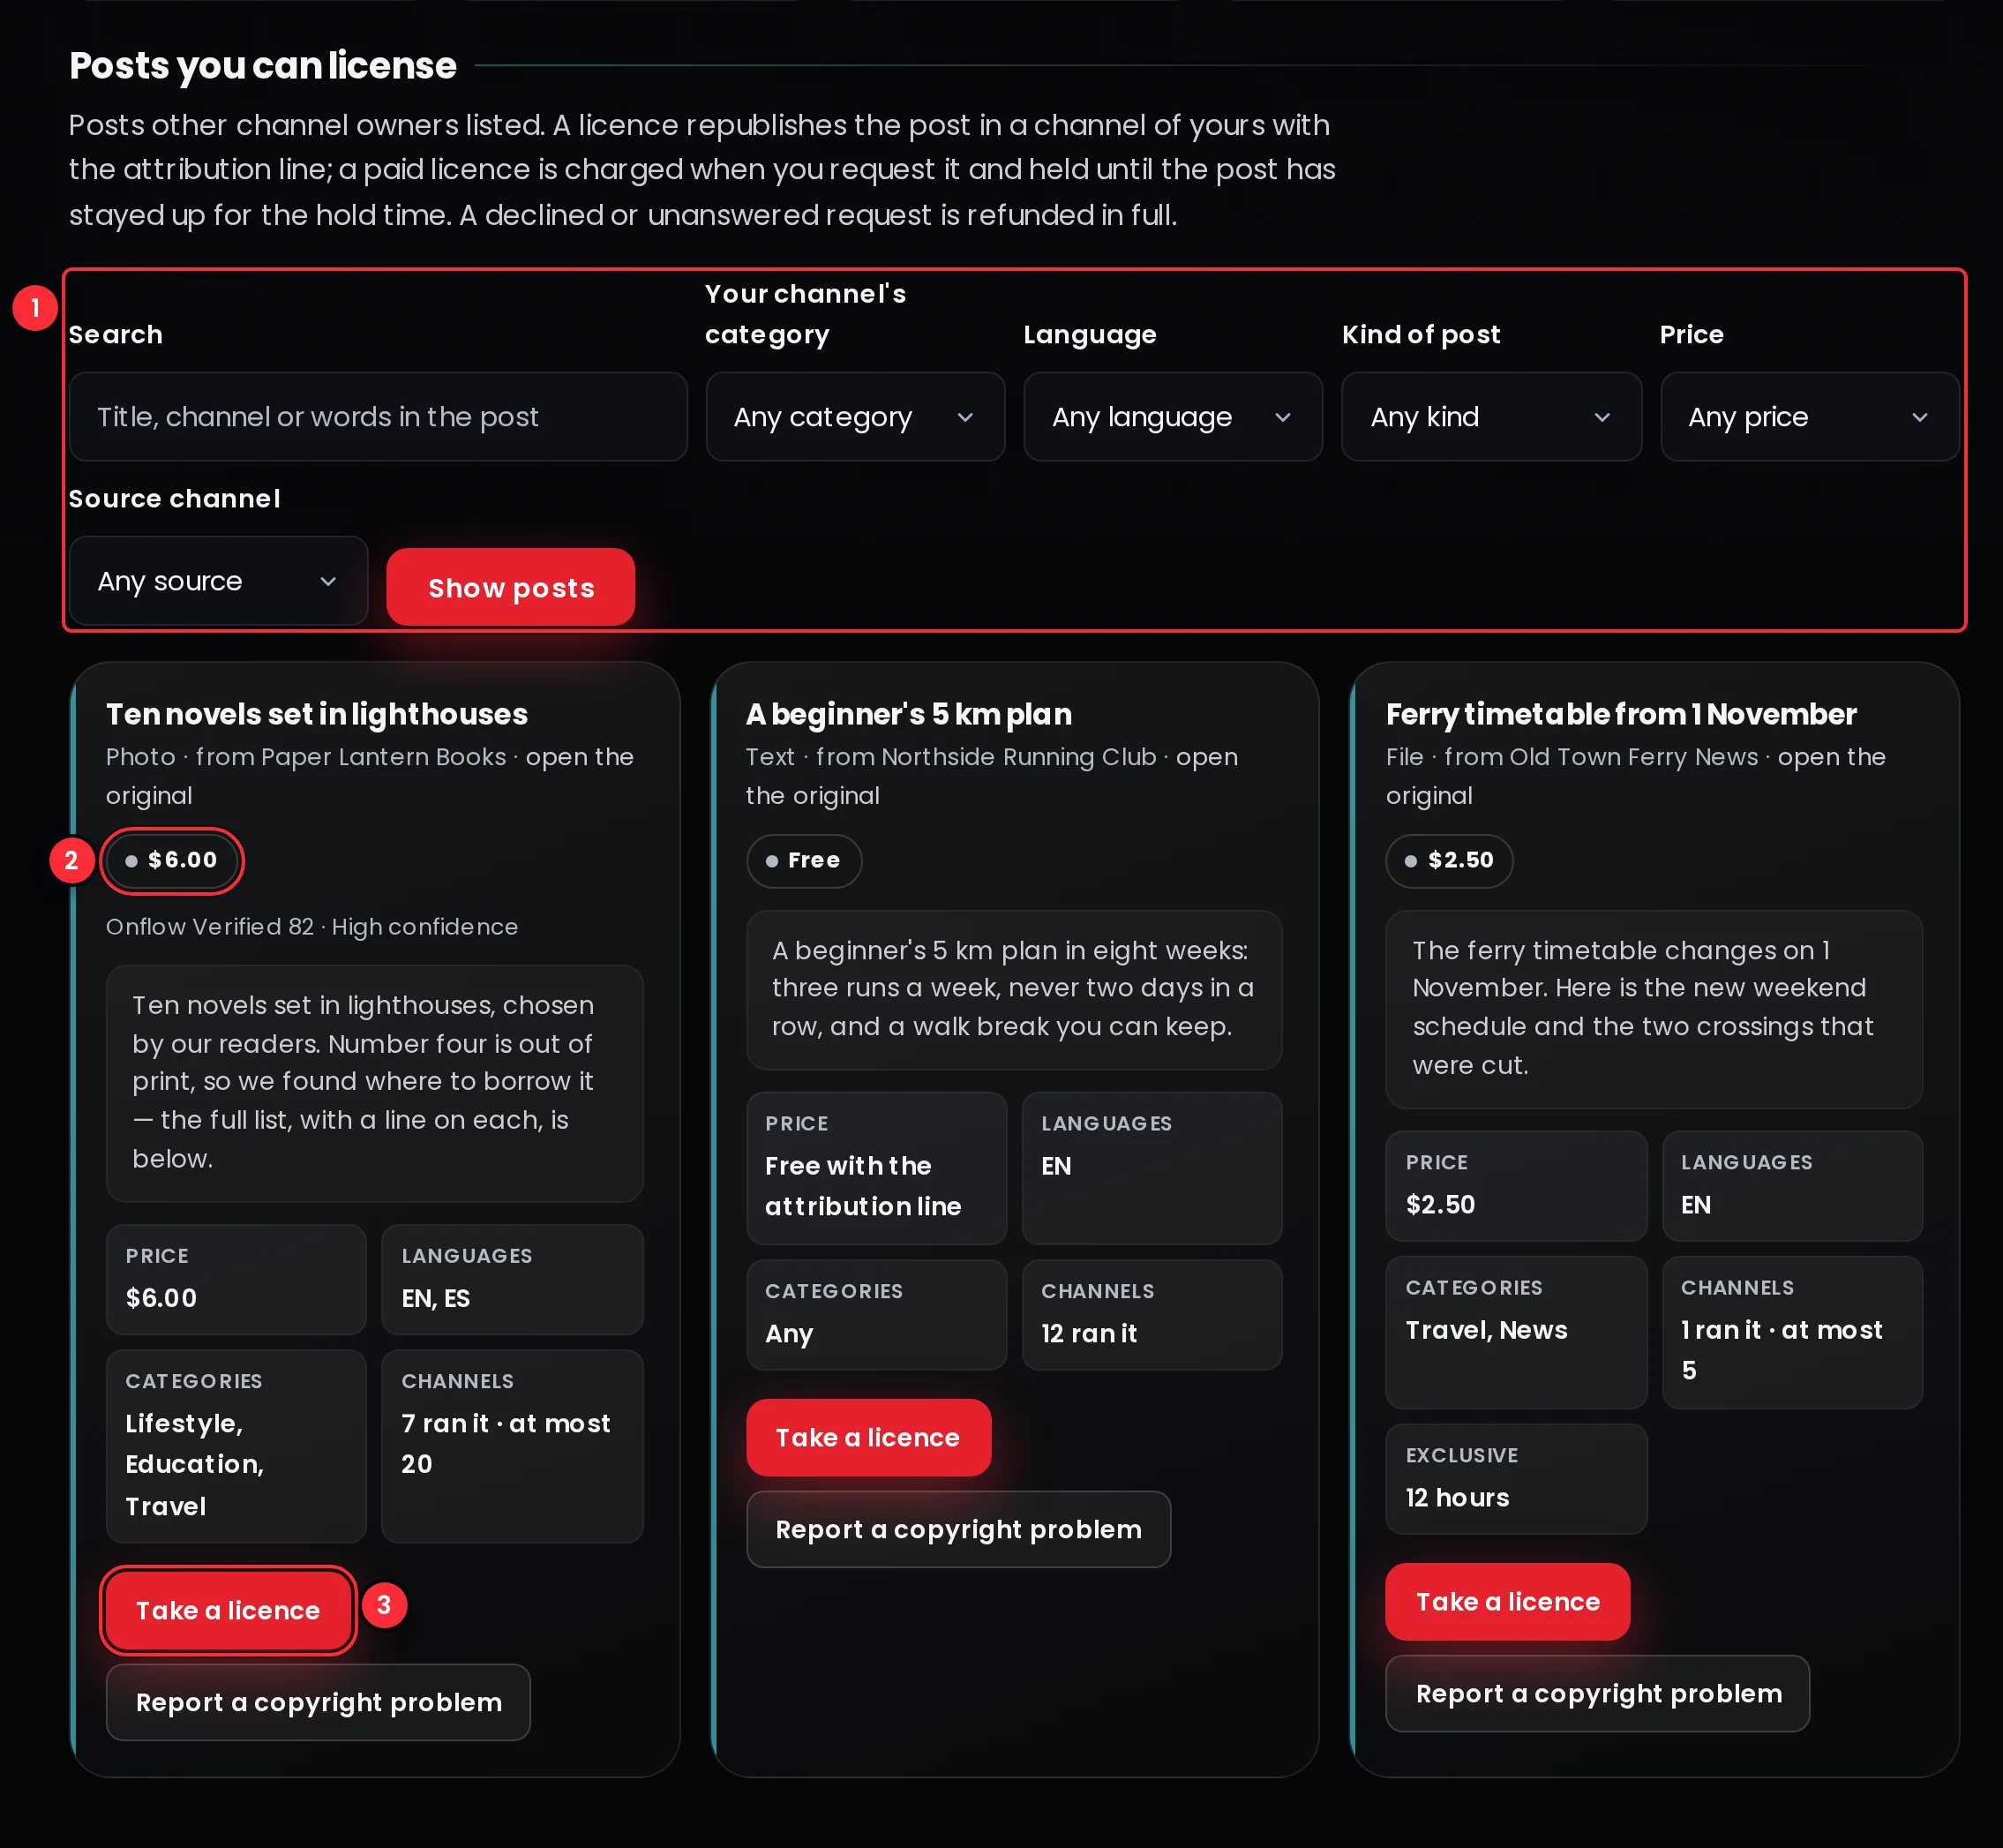Click the Lifestyle, Education, Travel categories value
The image size is (2003, 1848).
195,1465
